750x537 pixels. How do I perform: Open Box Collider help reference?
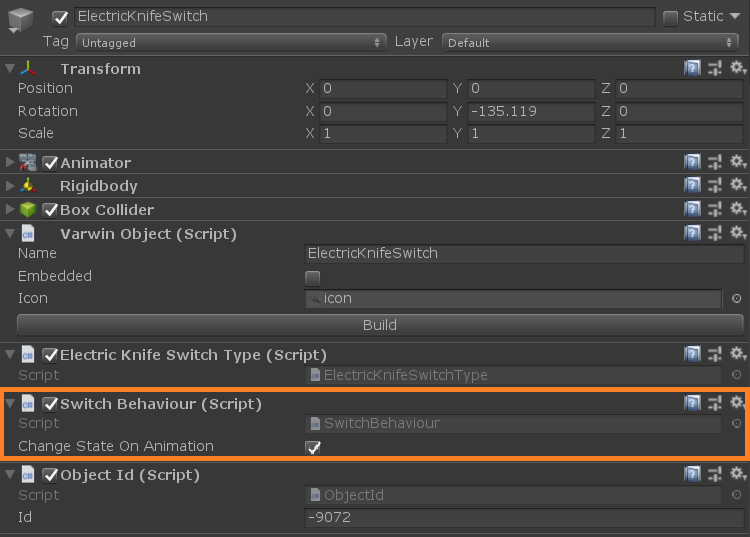pos(692,210)
